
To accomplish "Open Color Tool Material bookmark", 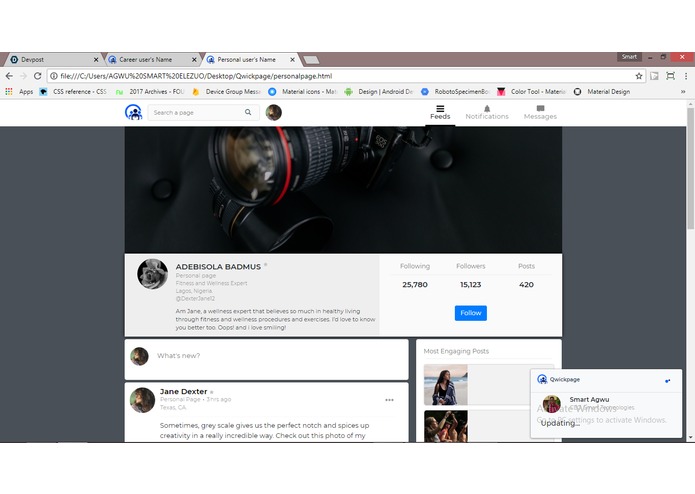I will [532, 92].
